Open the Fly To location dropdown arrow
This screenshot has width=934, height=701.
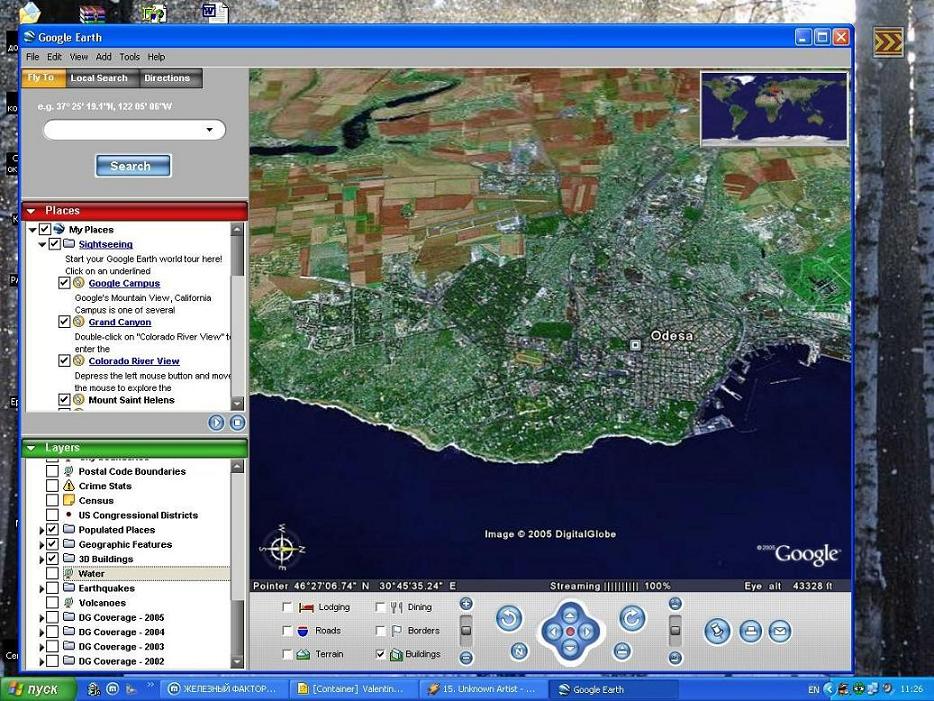coord(209,130)
